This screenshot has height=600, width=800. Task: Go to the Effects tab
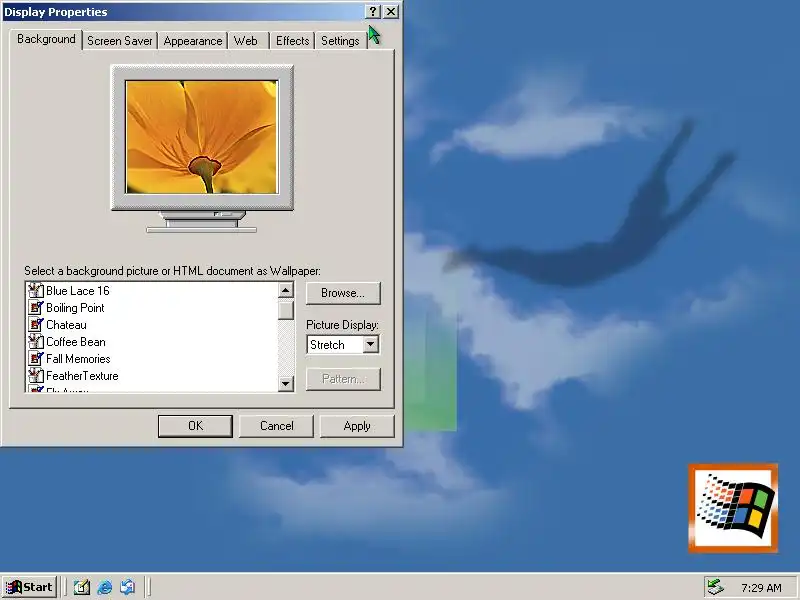(x=292, y=41)
